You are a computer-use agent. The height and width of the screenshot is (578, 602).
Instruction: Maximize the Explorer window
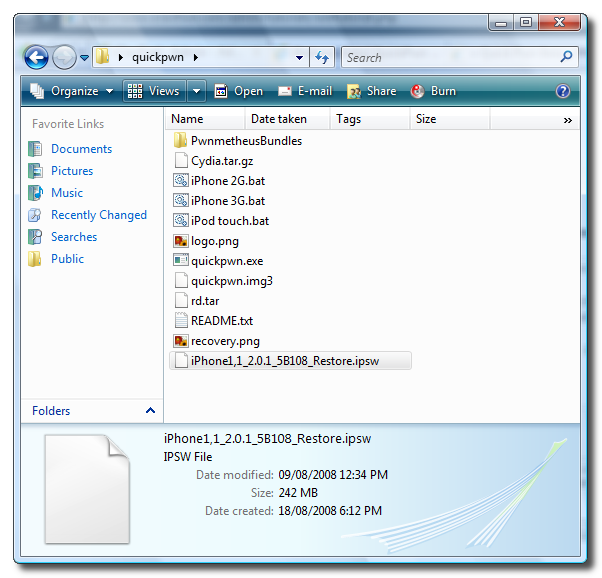[x=526, y=22]
